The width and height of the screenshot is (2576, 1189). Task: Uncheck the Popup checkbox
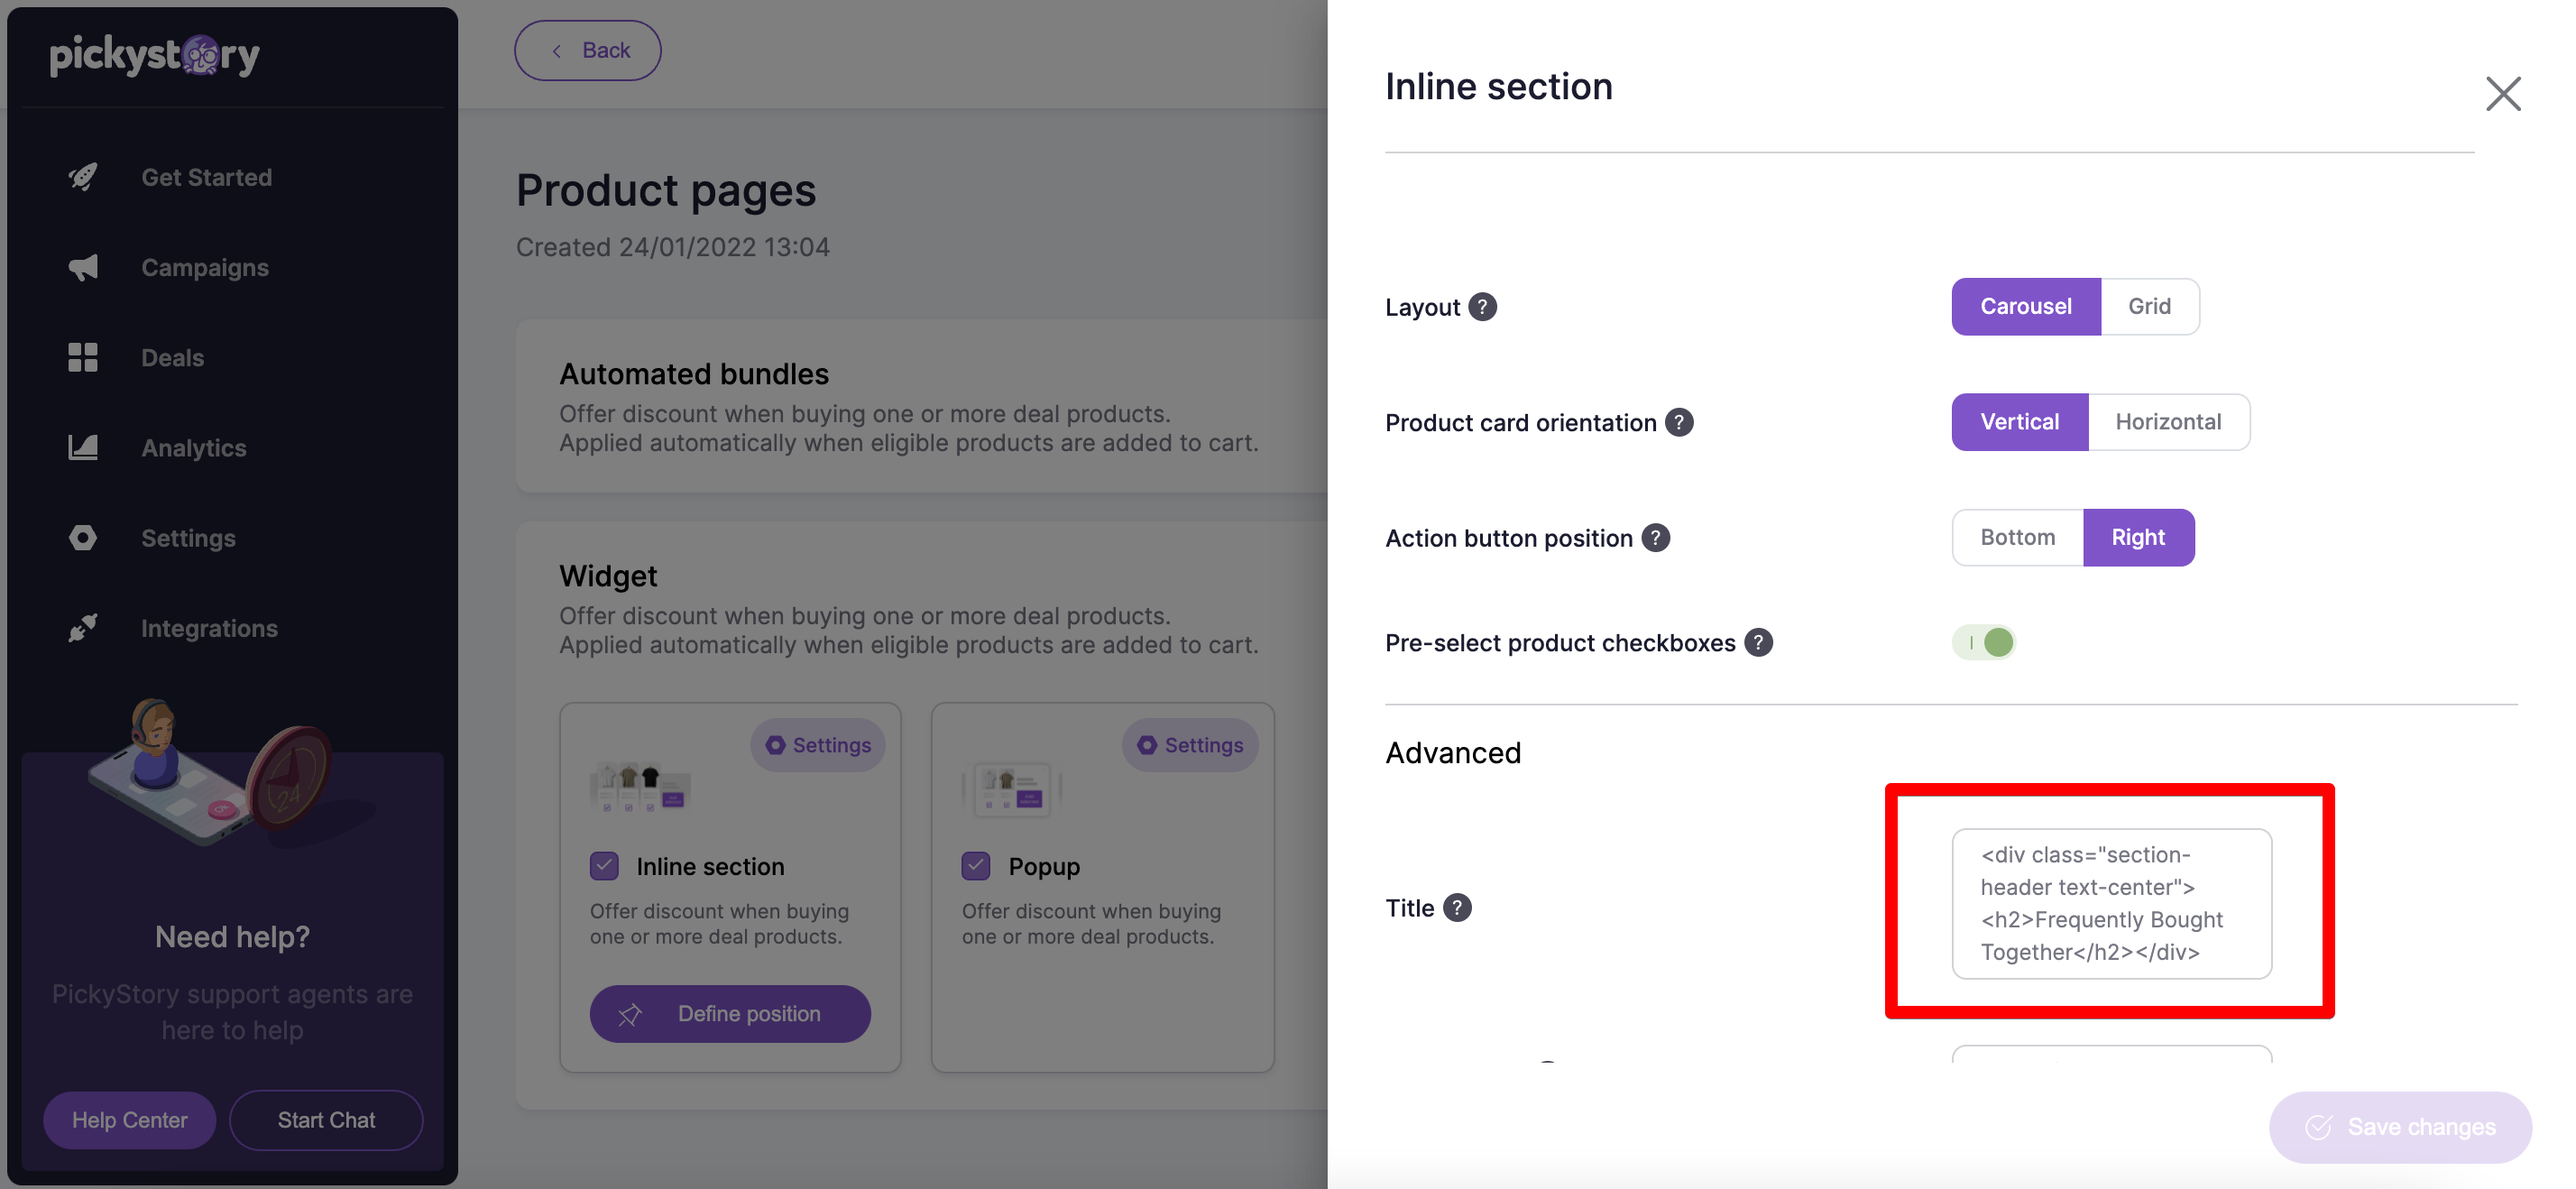976,865
